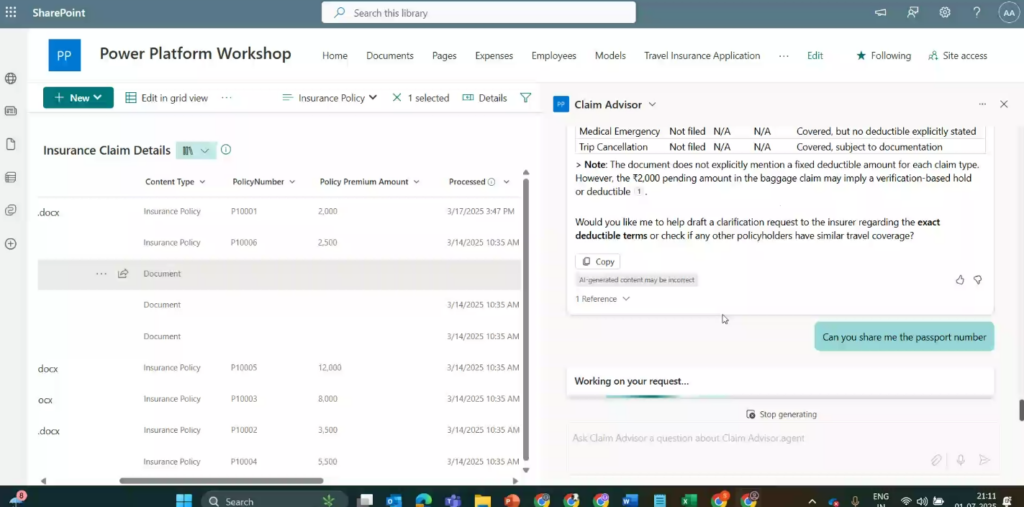Open Models in site navigation
Screen dimensions: 1024x507
click(610, 56)
